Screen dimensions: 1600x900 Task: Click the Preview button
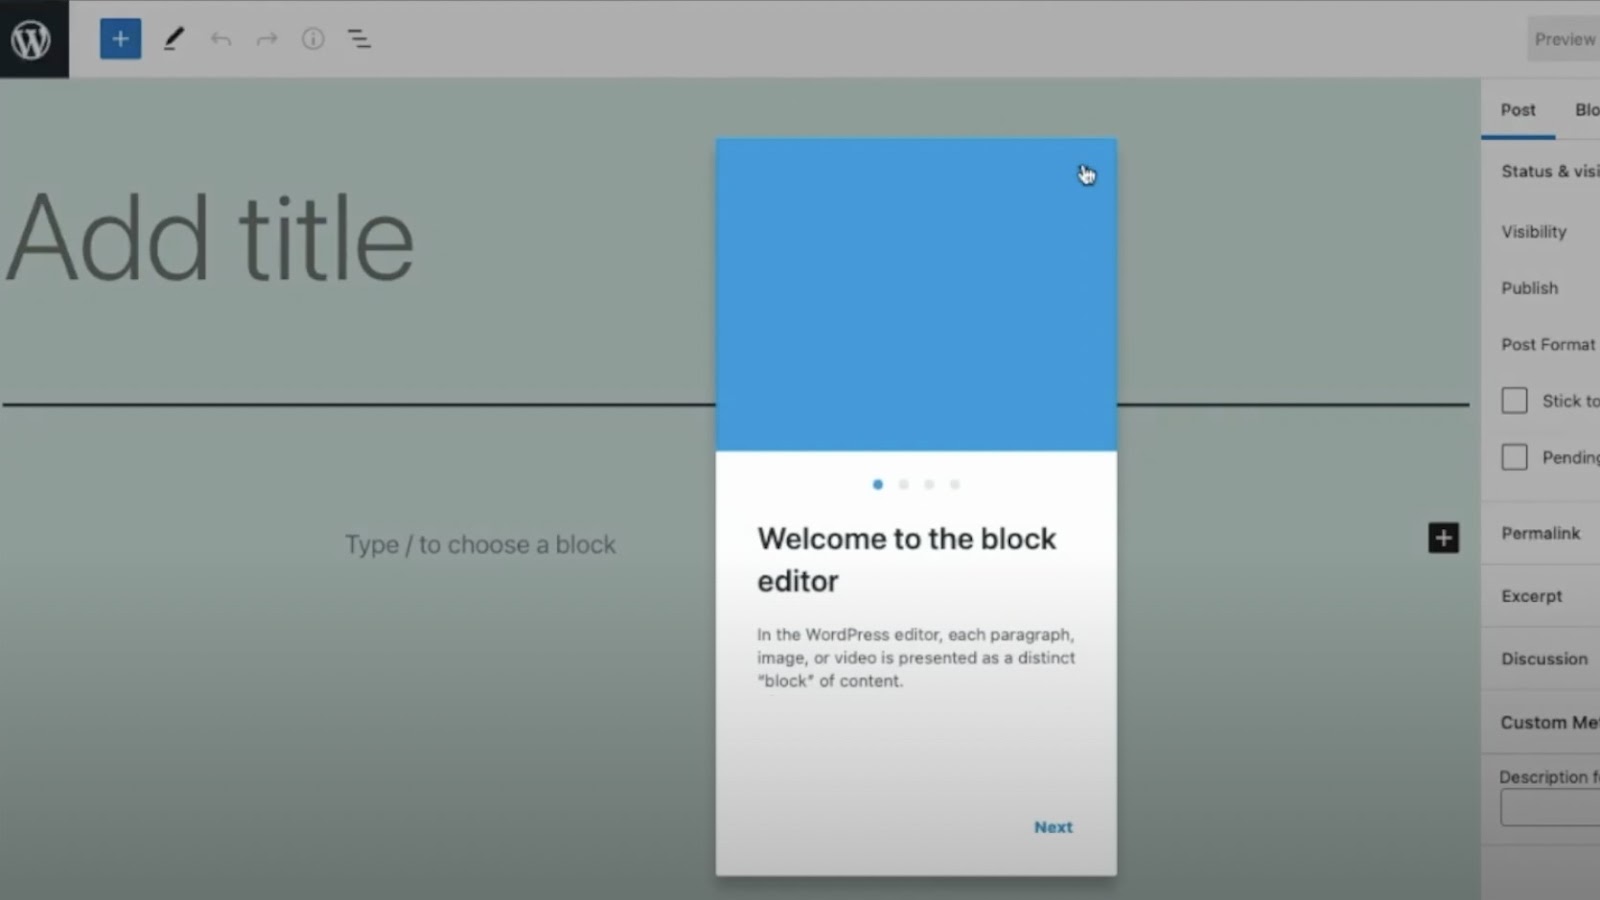[1565, 39]
